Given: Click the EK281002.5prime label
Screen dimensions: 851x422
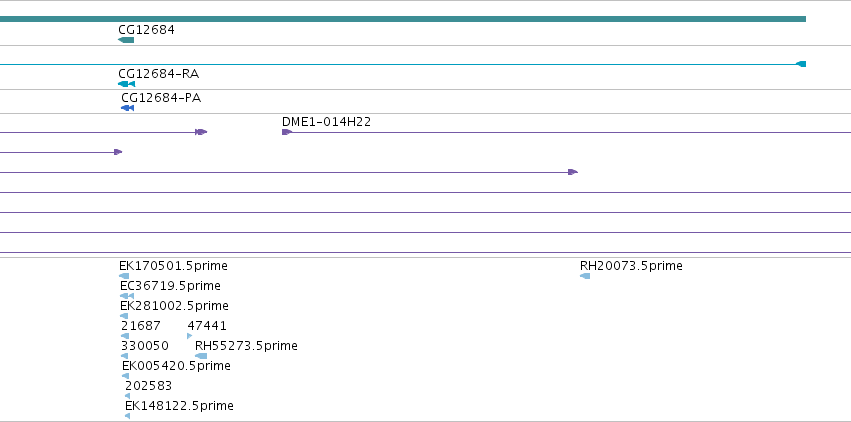Looking at the screenshot, I should (174, 306).
